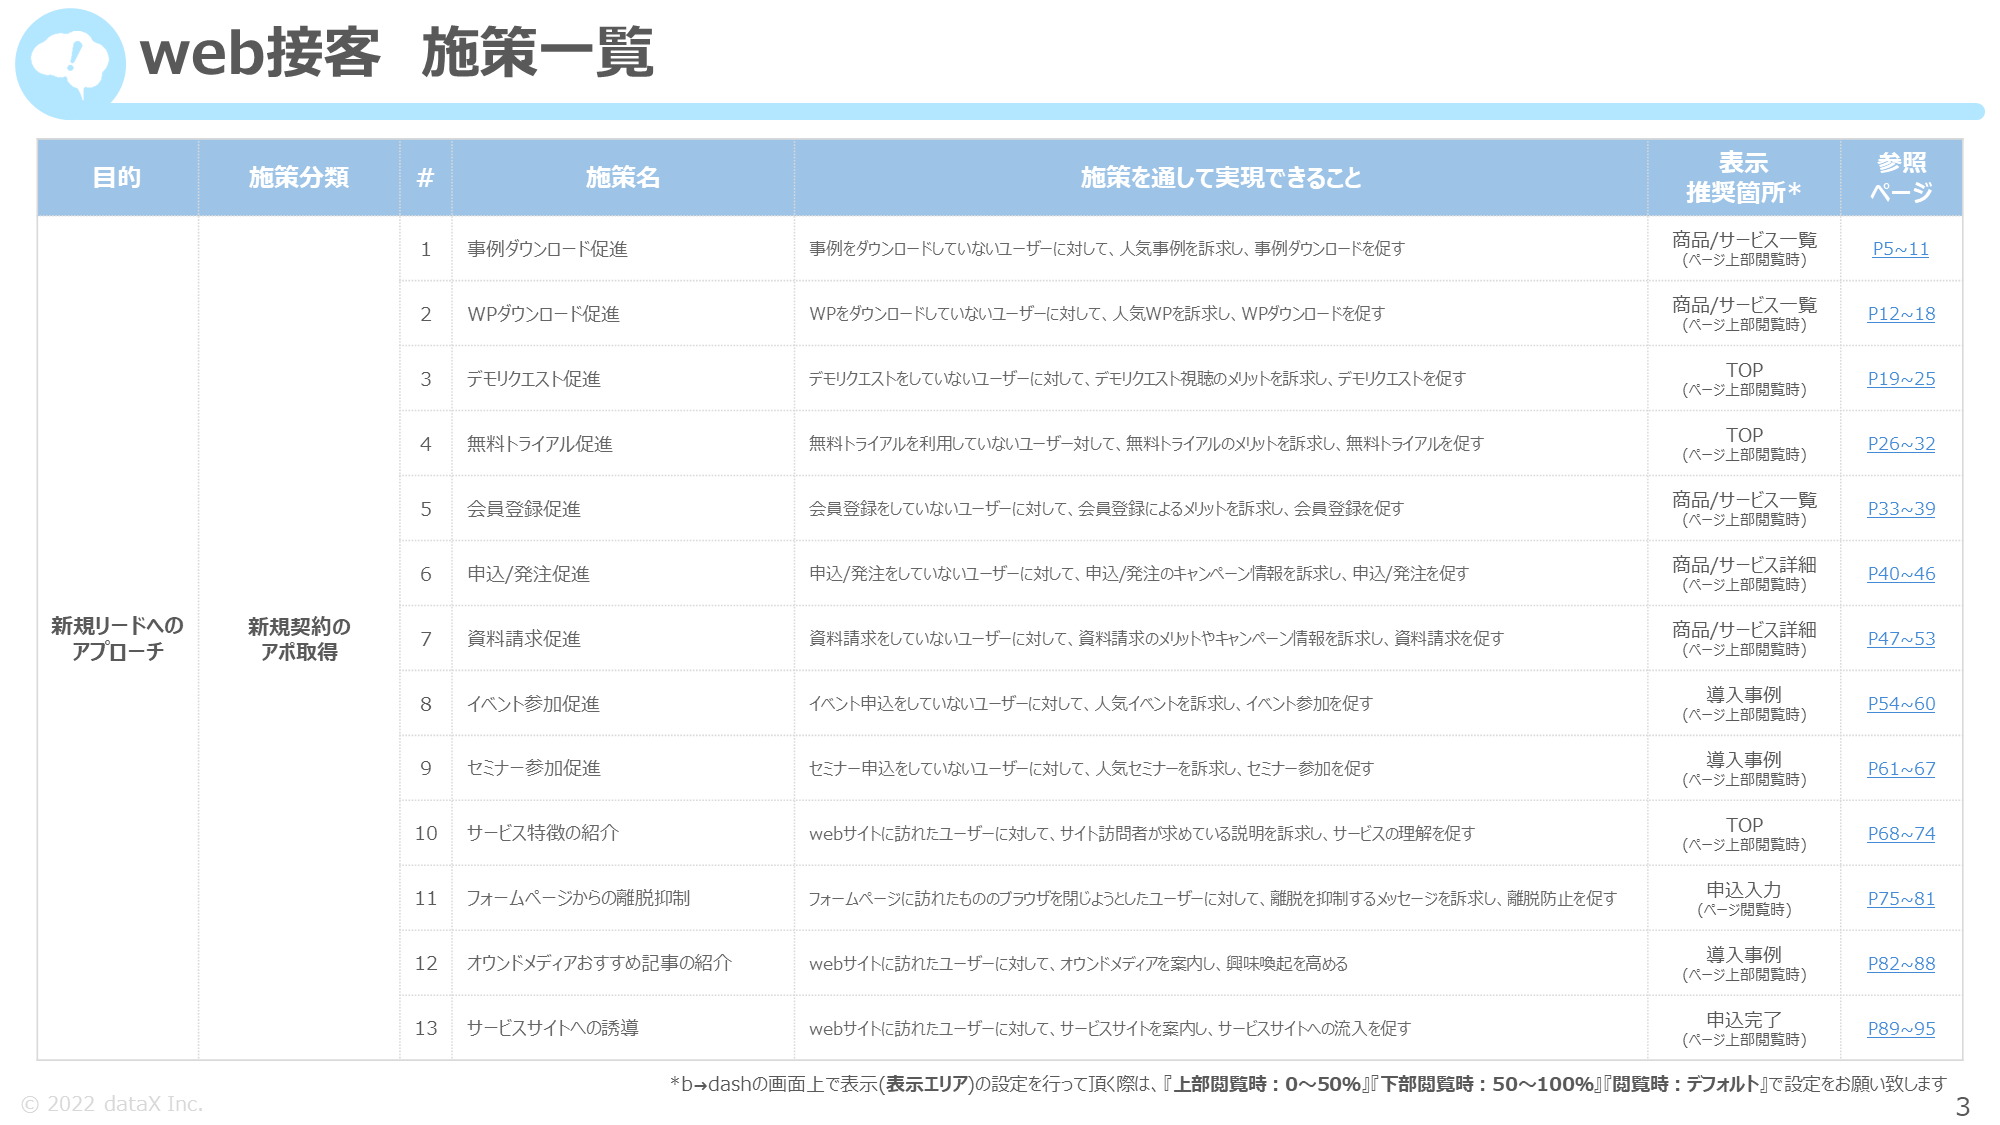Click the 参照ページ column header
This screenshot has width=2000, height=1125.
pyautogui.click(x=1901, y=177)
